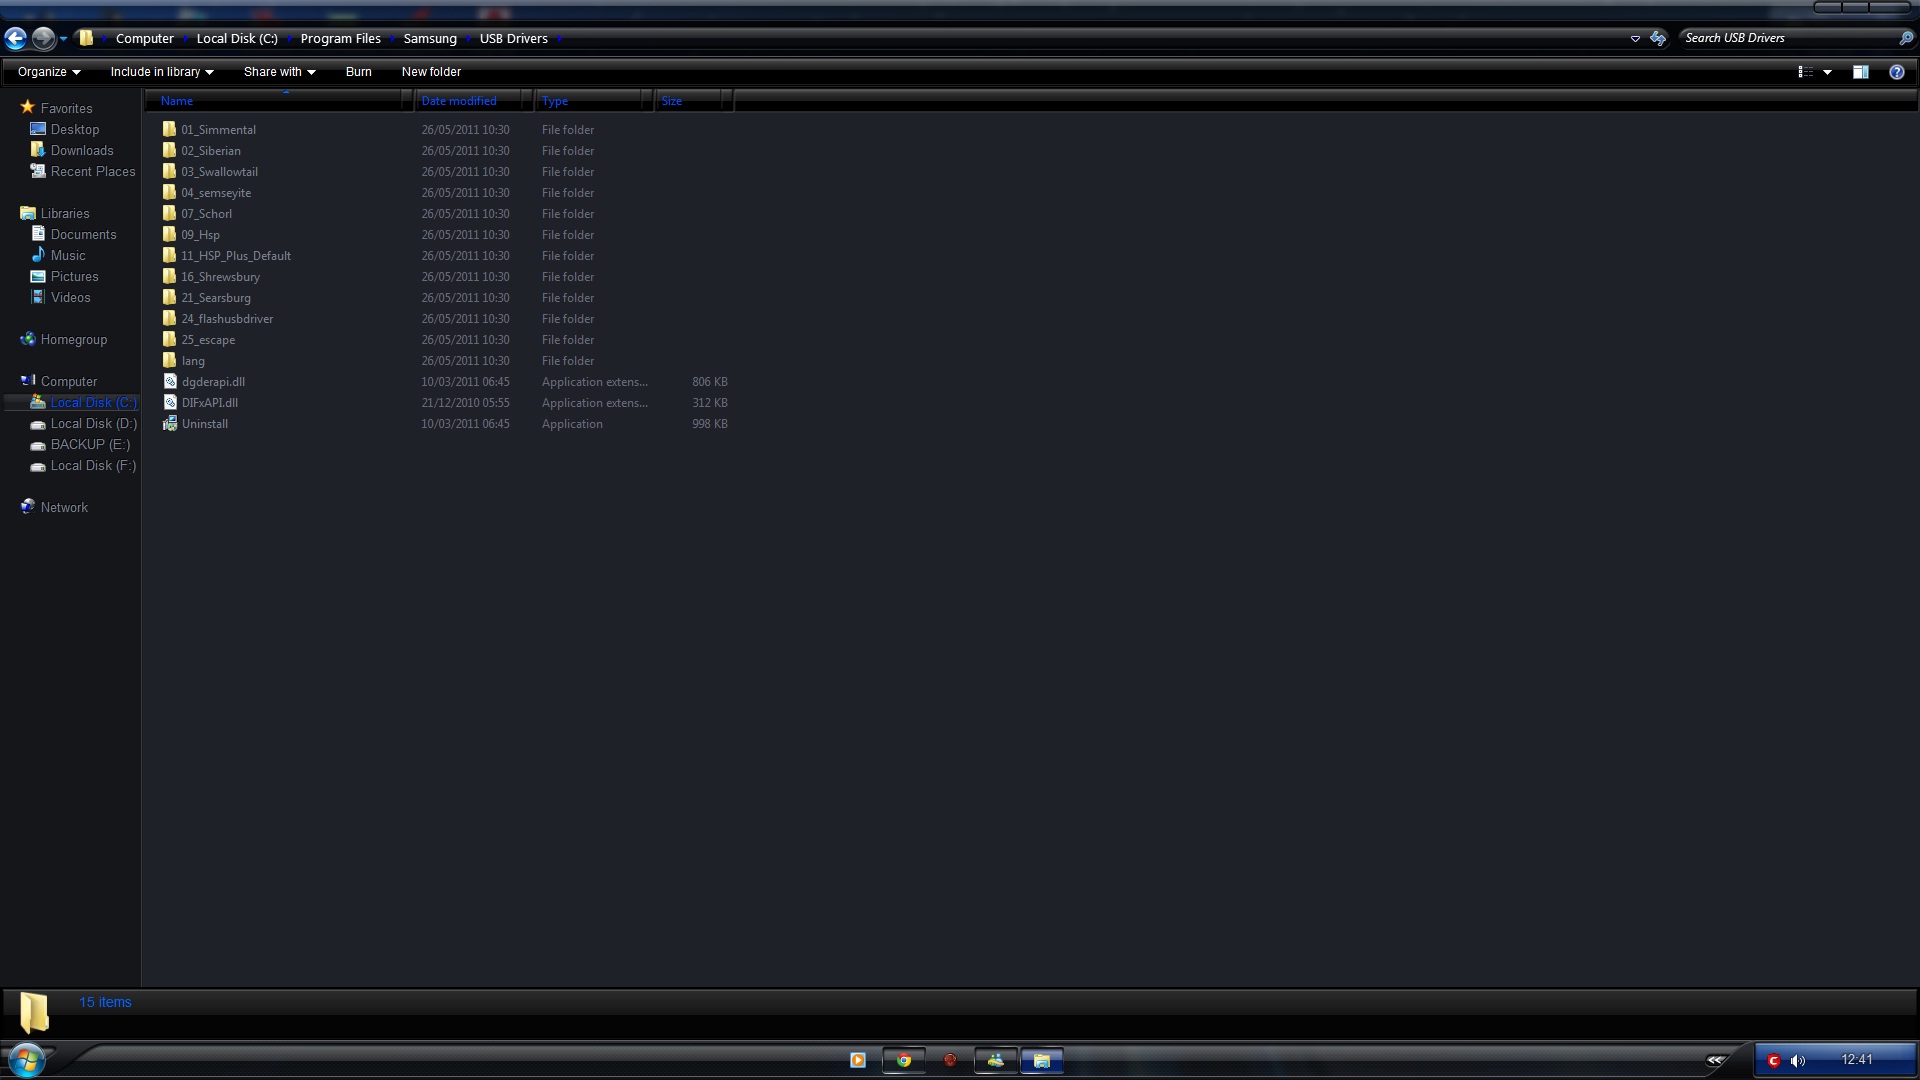Open the Share with dropdown
1920x1080 pixels.
click(279, 72)
